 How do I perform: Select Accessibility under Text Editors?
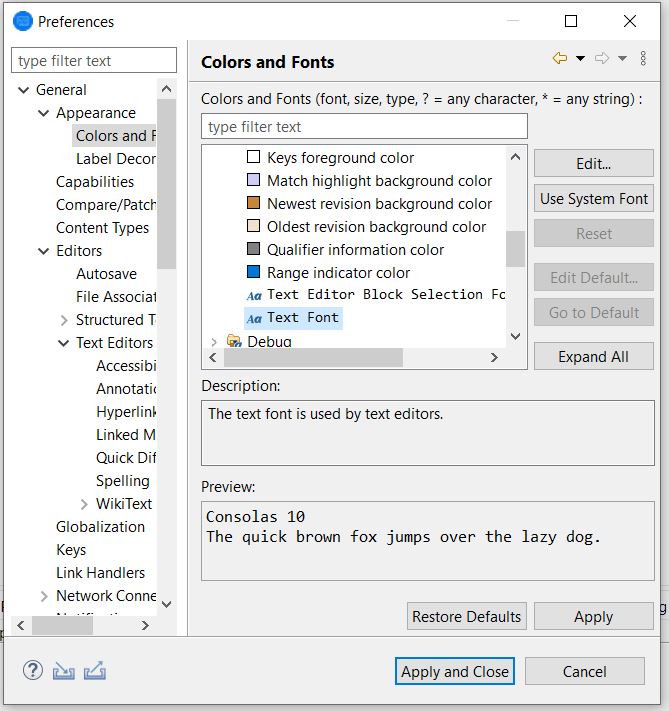click(x=126, y=366)
